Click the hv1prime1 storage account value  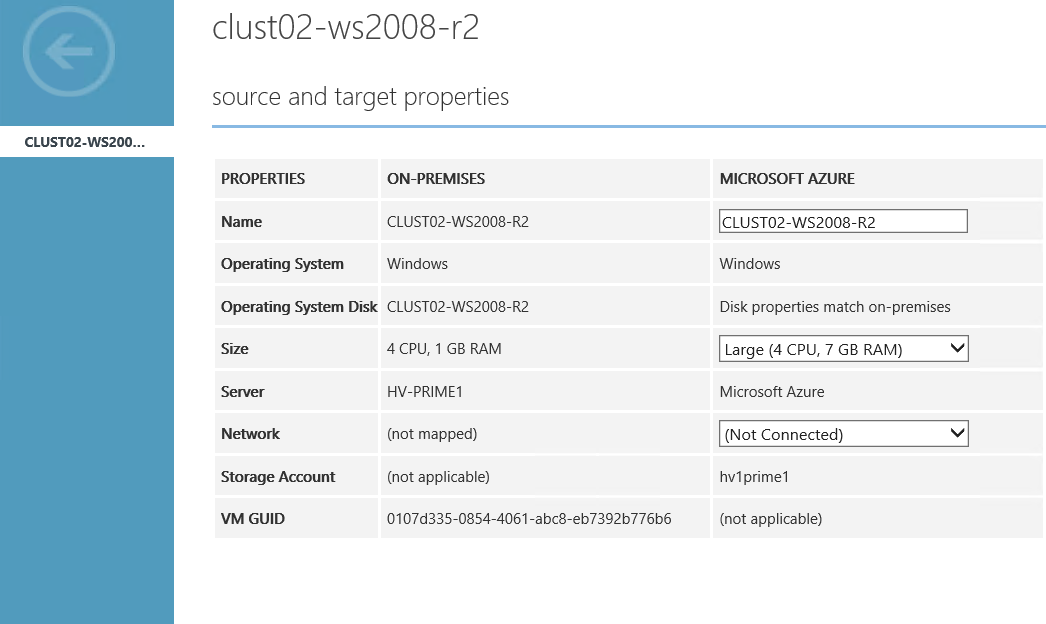click(754, 477)
